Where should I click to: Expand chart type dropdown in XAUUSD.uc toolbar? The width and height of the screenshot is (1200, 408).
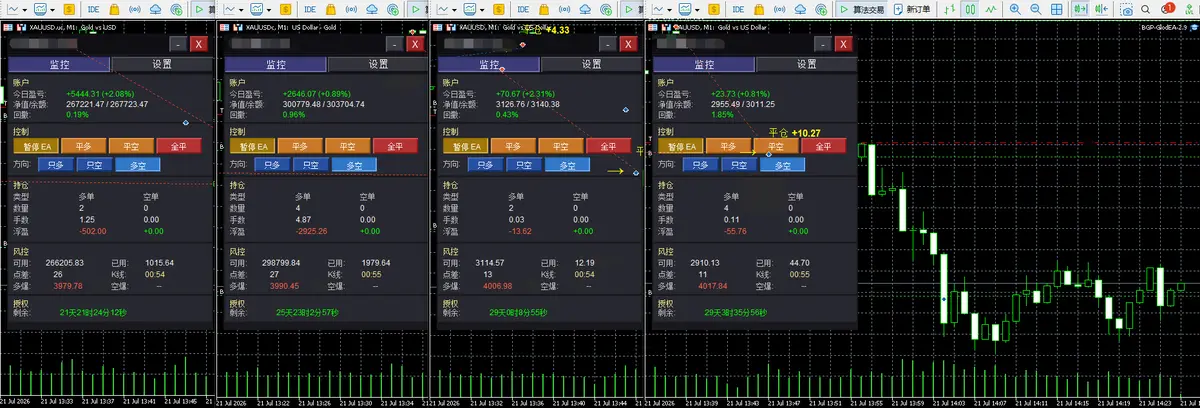[x=25, y=10]
